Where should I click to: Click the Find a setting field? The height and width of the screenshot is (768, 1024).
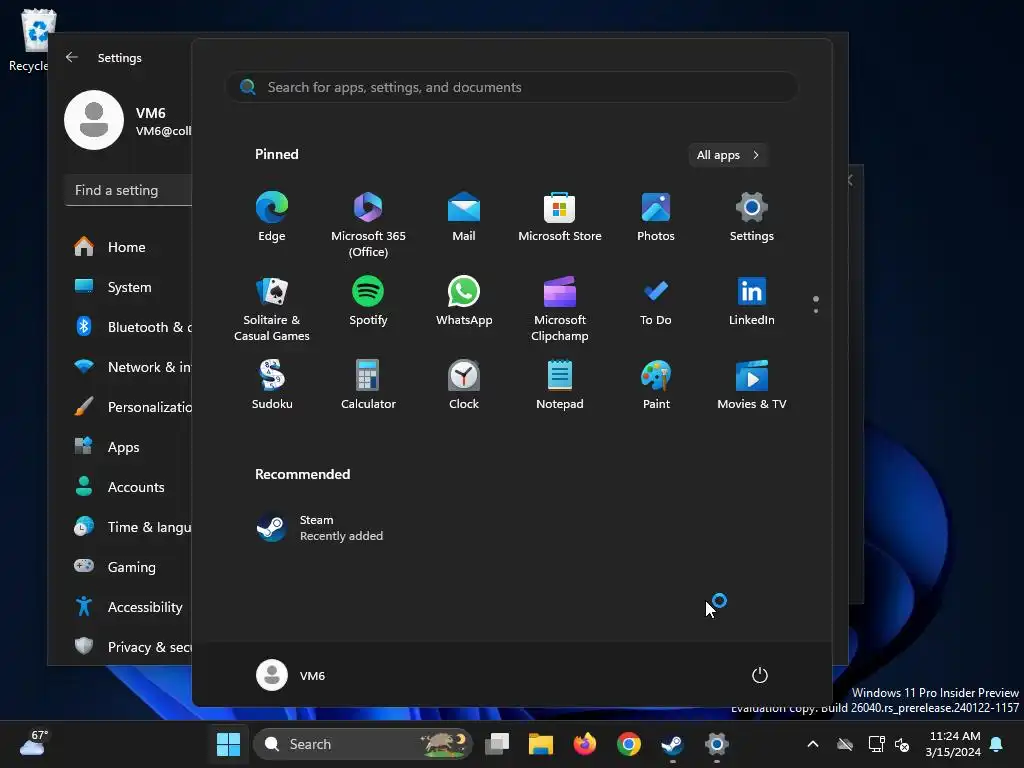click(129, 190)
